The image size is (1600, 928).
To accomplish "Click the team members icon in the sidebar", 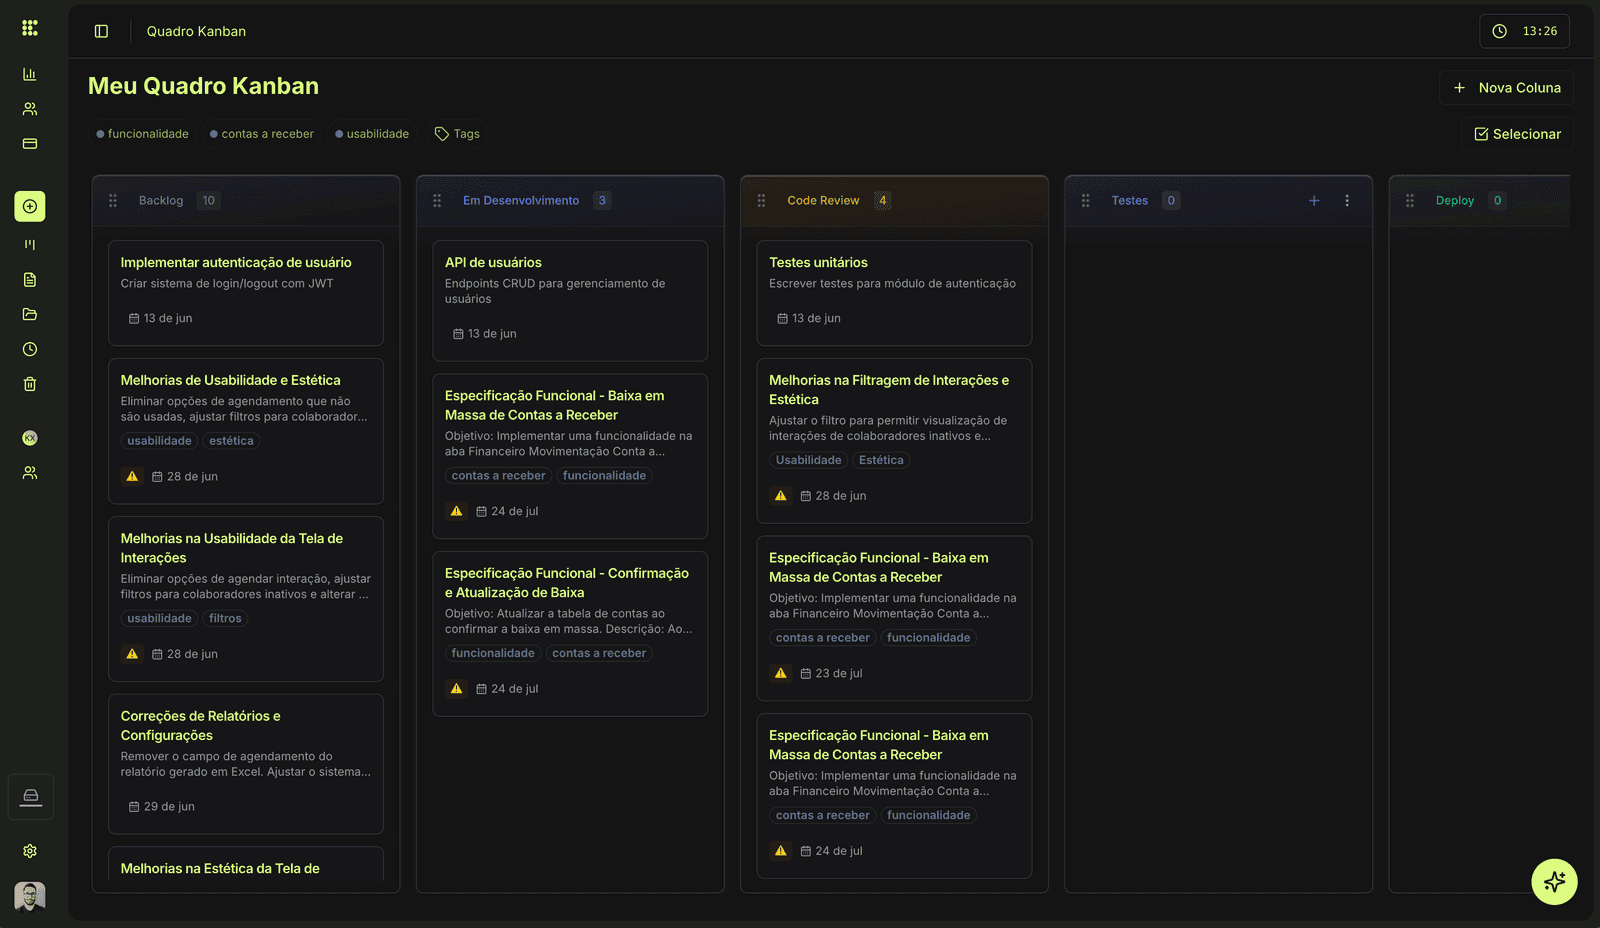I will [x=29, y=108].
